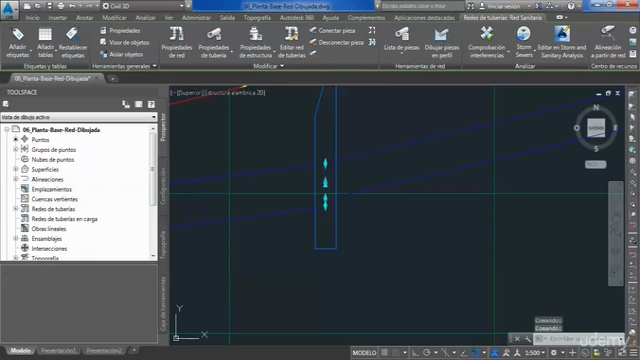640x360 pixels.
Task: Open the Insertar ribbon tab
Action: [x=58, y=18]
